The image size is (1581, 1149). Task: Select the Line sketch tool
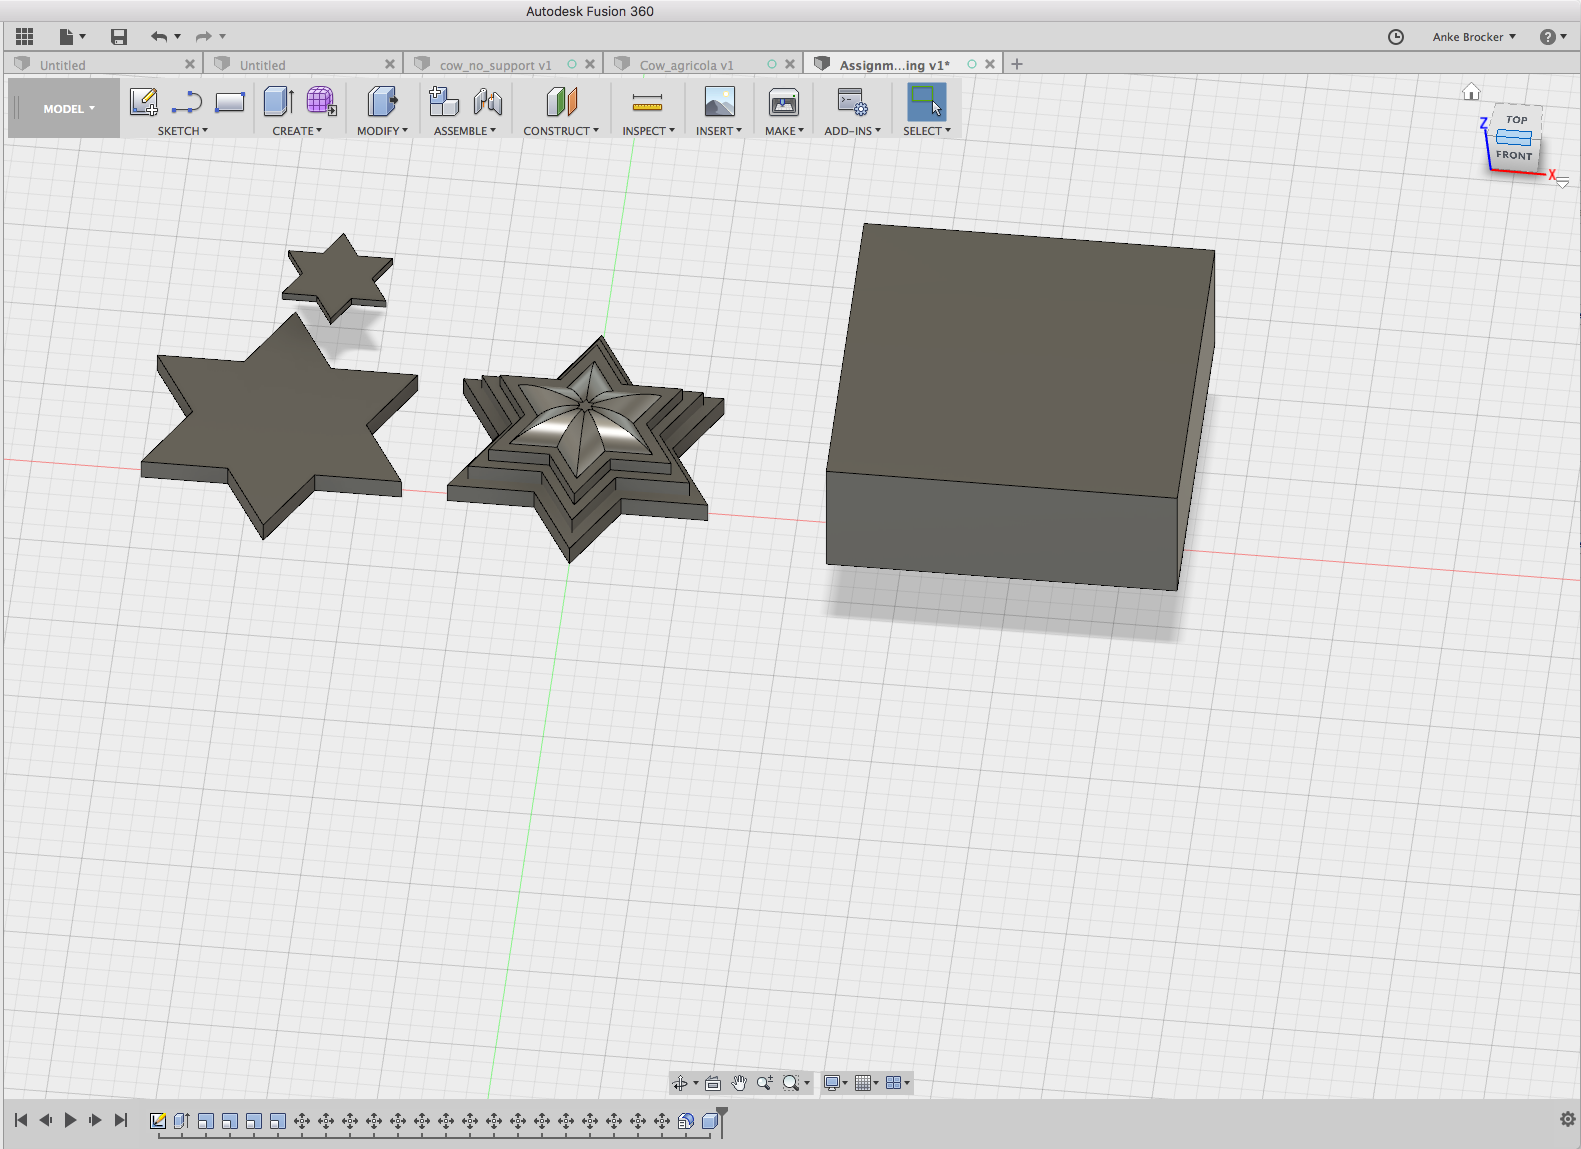(187, 102)
